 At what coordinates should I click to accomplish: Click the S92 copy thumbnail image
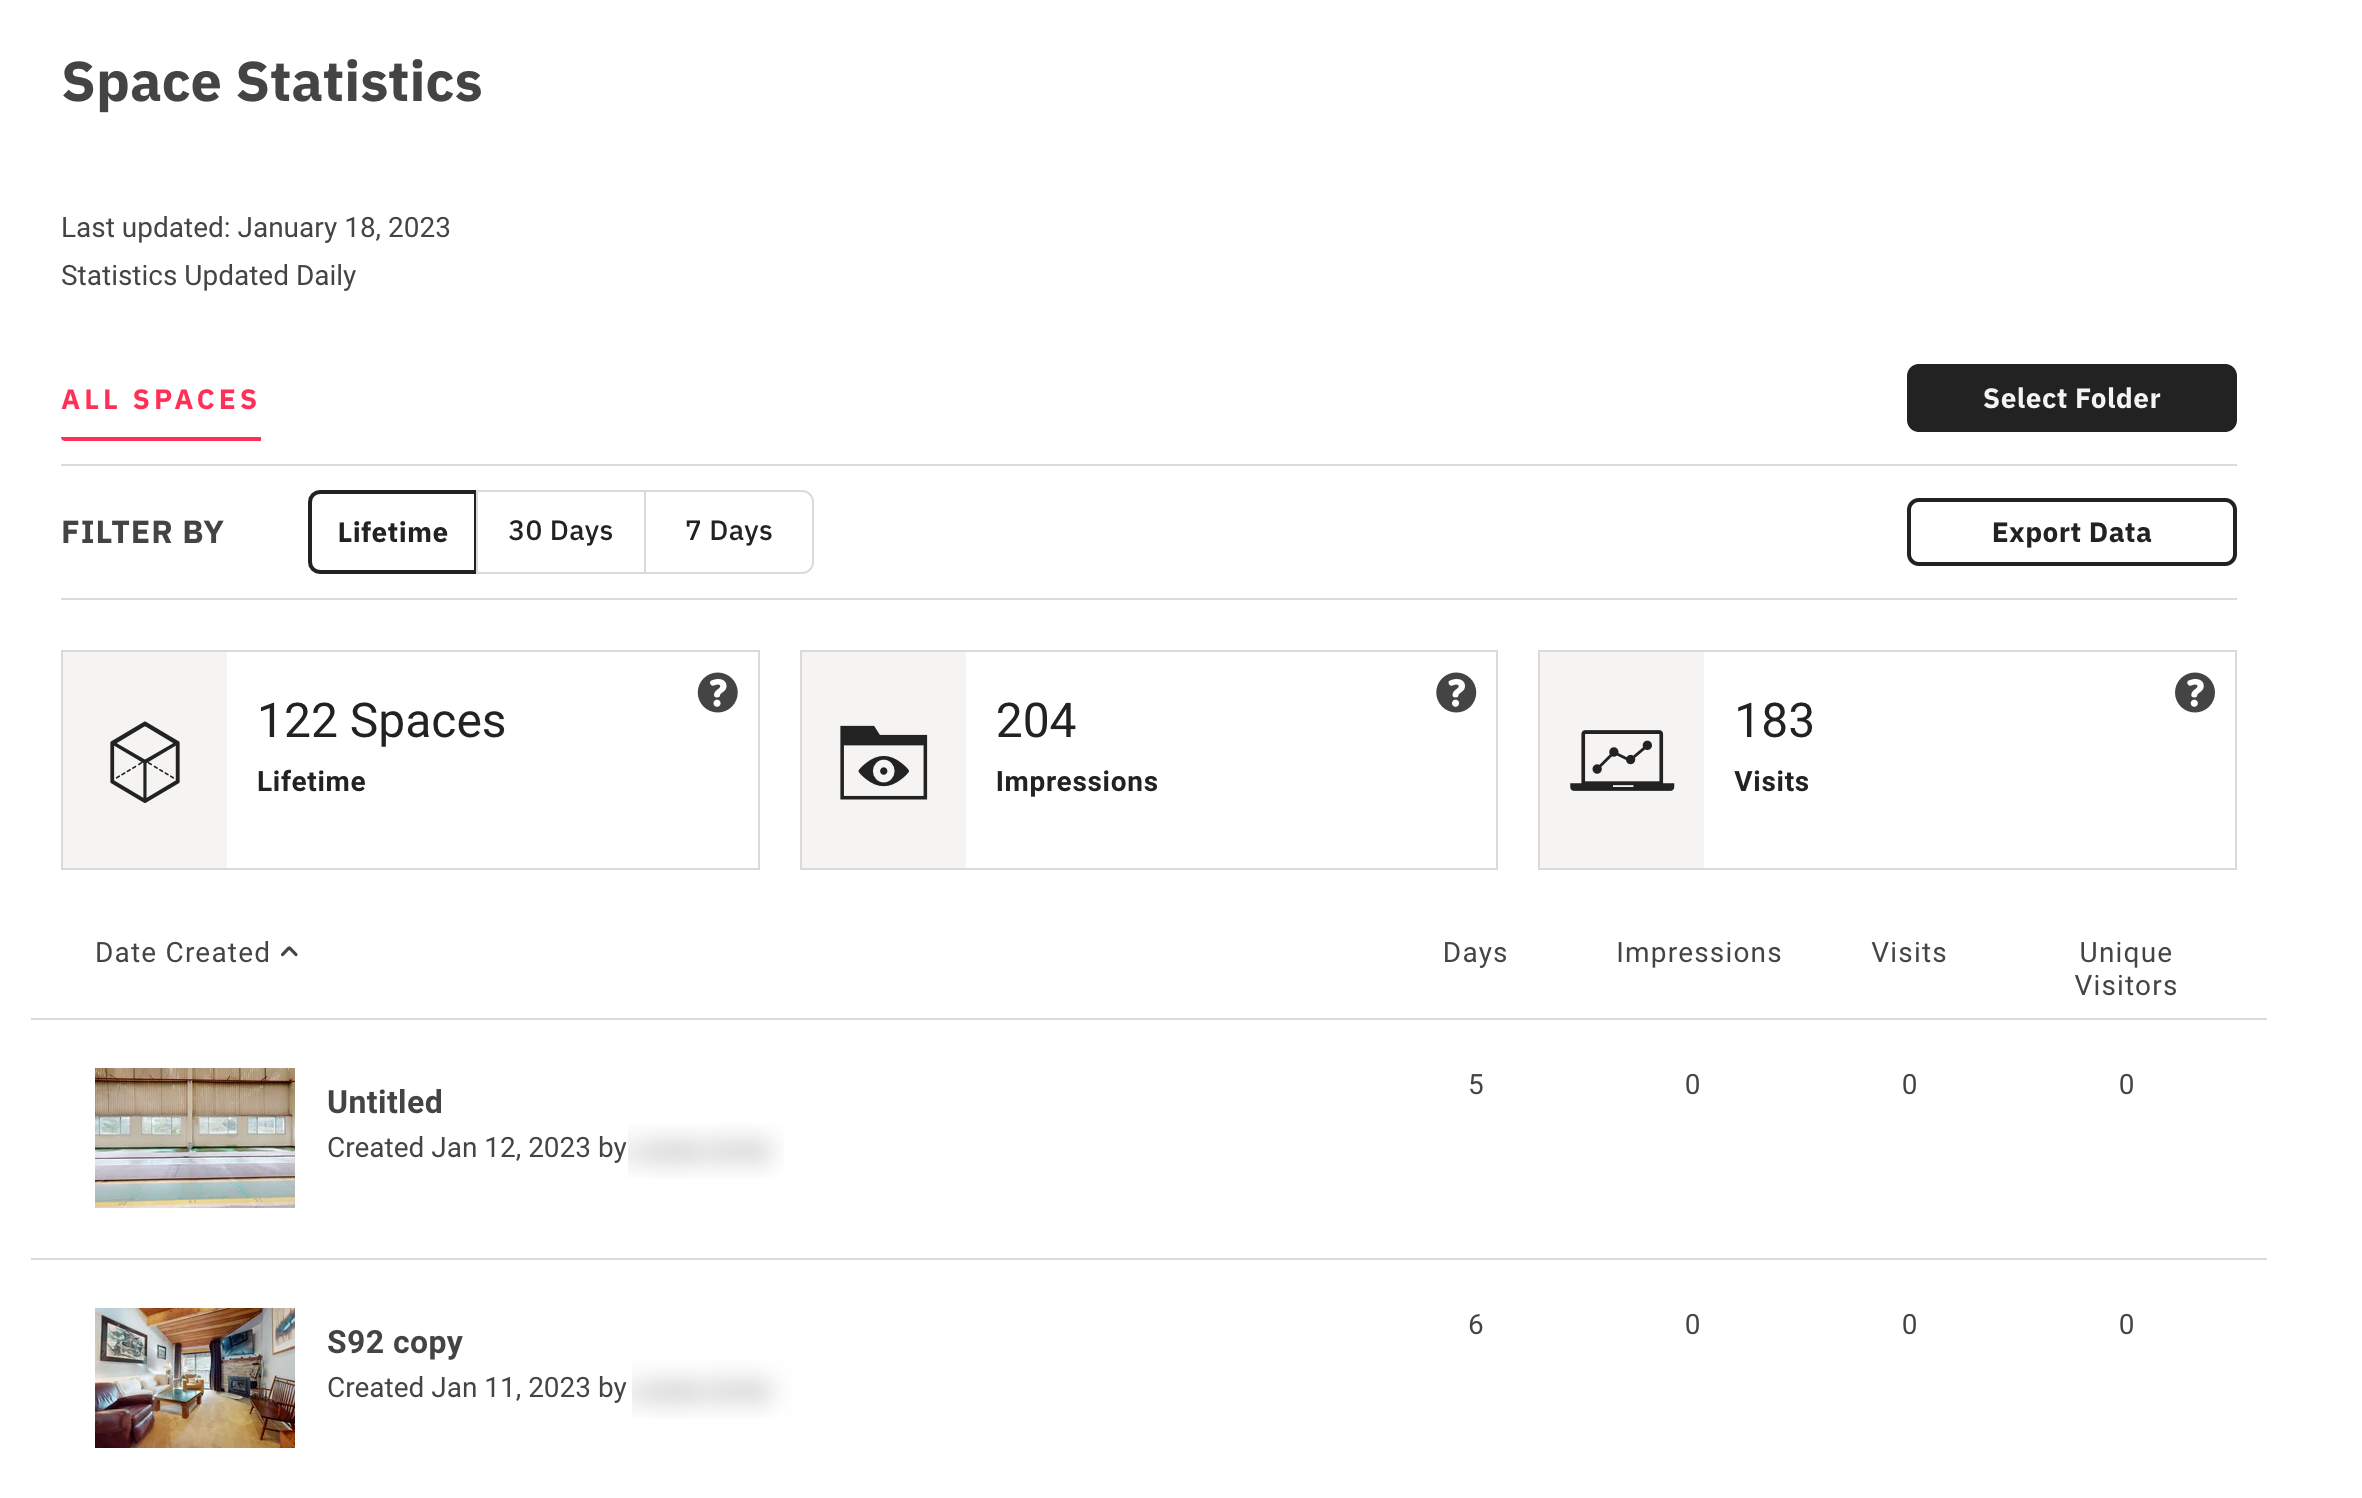coord(195,1377)
